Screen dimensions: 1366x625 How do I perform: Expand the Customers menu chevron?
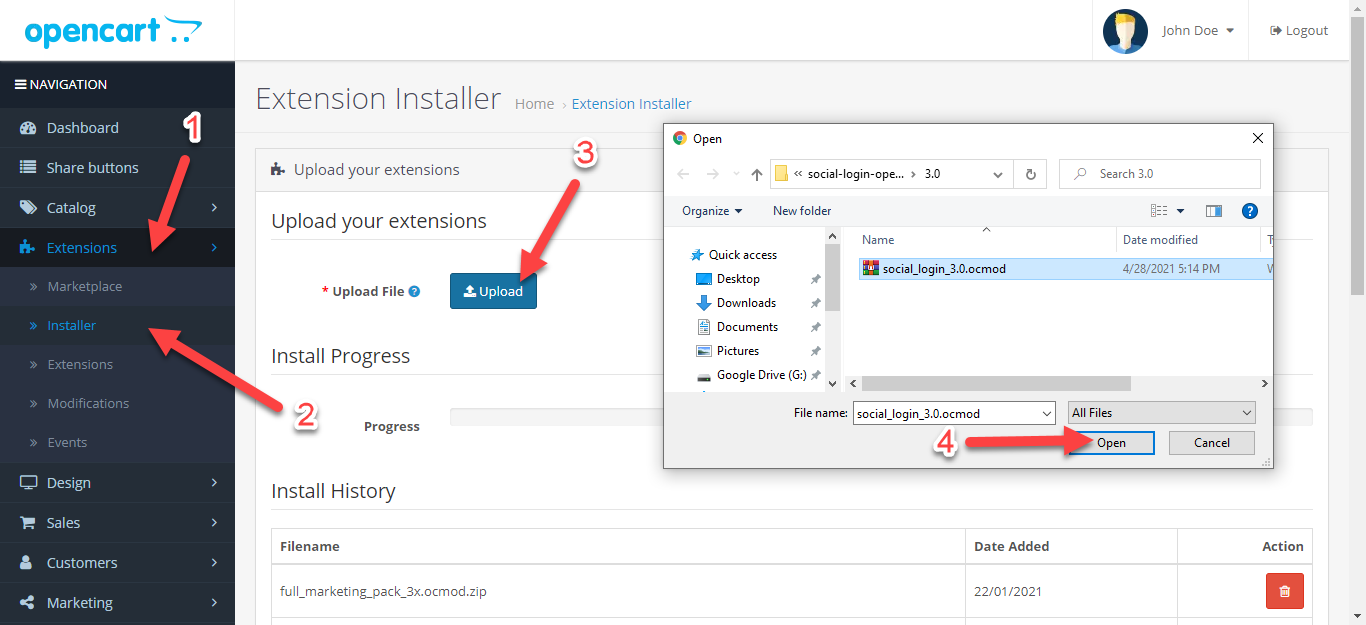[x=214, y=563]
